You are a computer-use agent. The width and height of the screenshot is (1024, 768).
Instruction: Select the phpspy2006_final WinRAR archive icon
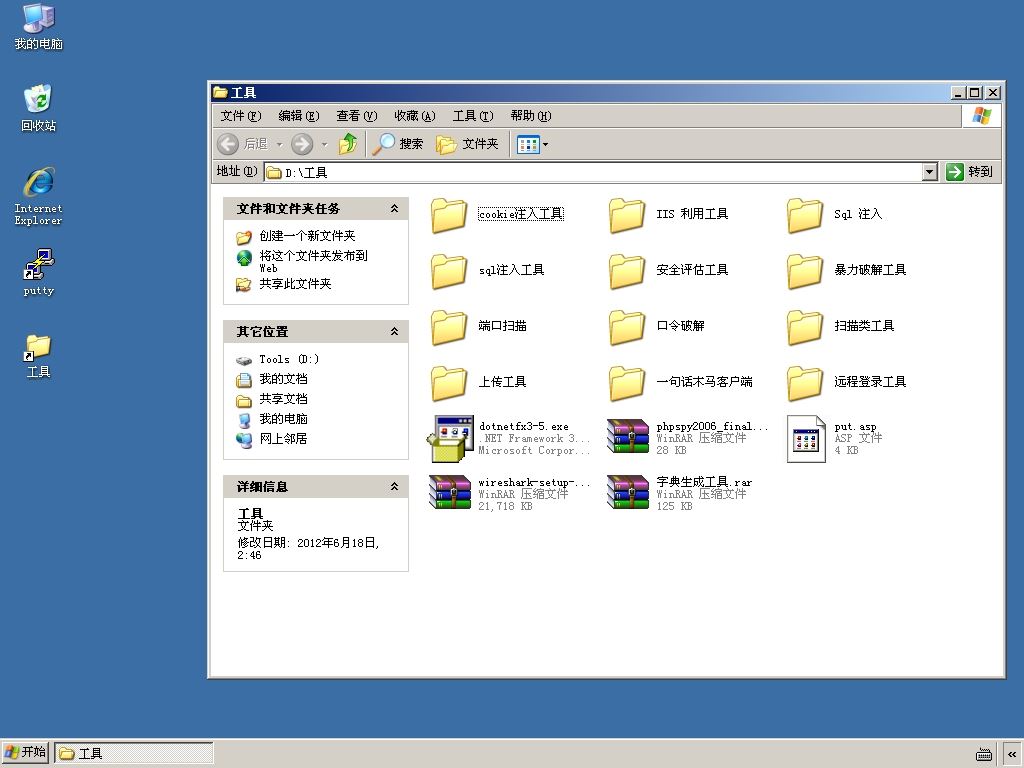628,436
